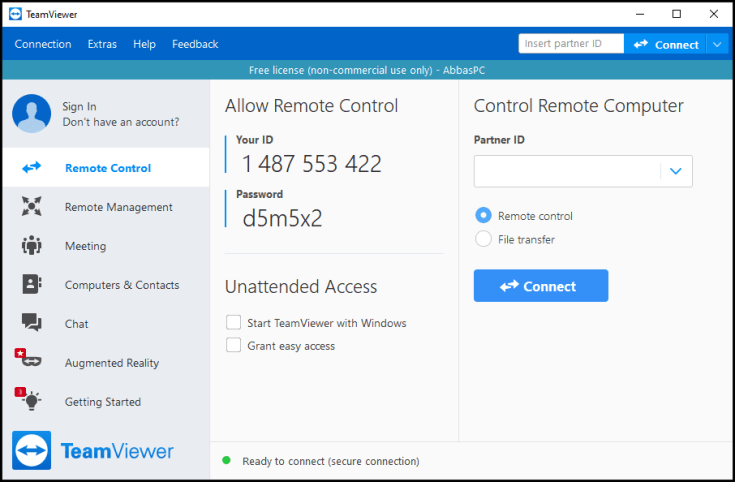Click the Connect button in the top bar
This screenshot has width=735, height=482.
tap(665, 45)
